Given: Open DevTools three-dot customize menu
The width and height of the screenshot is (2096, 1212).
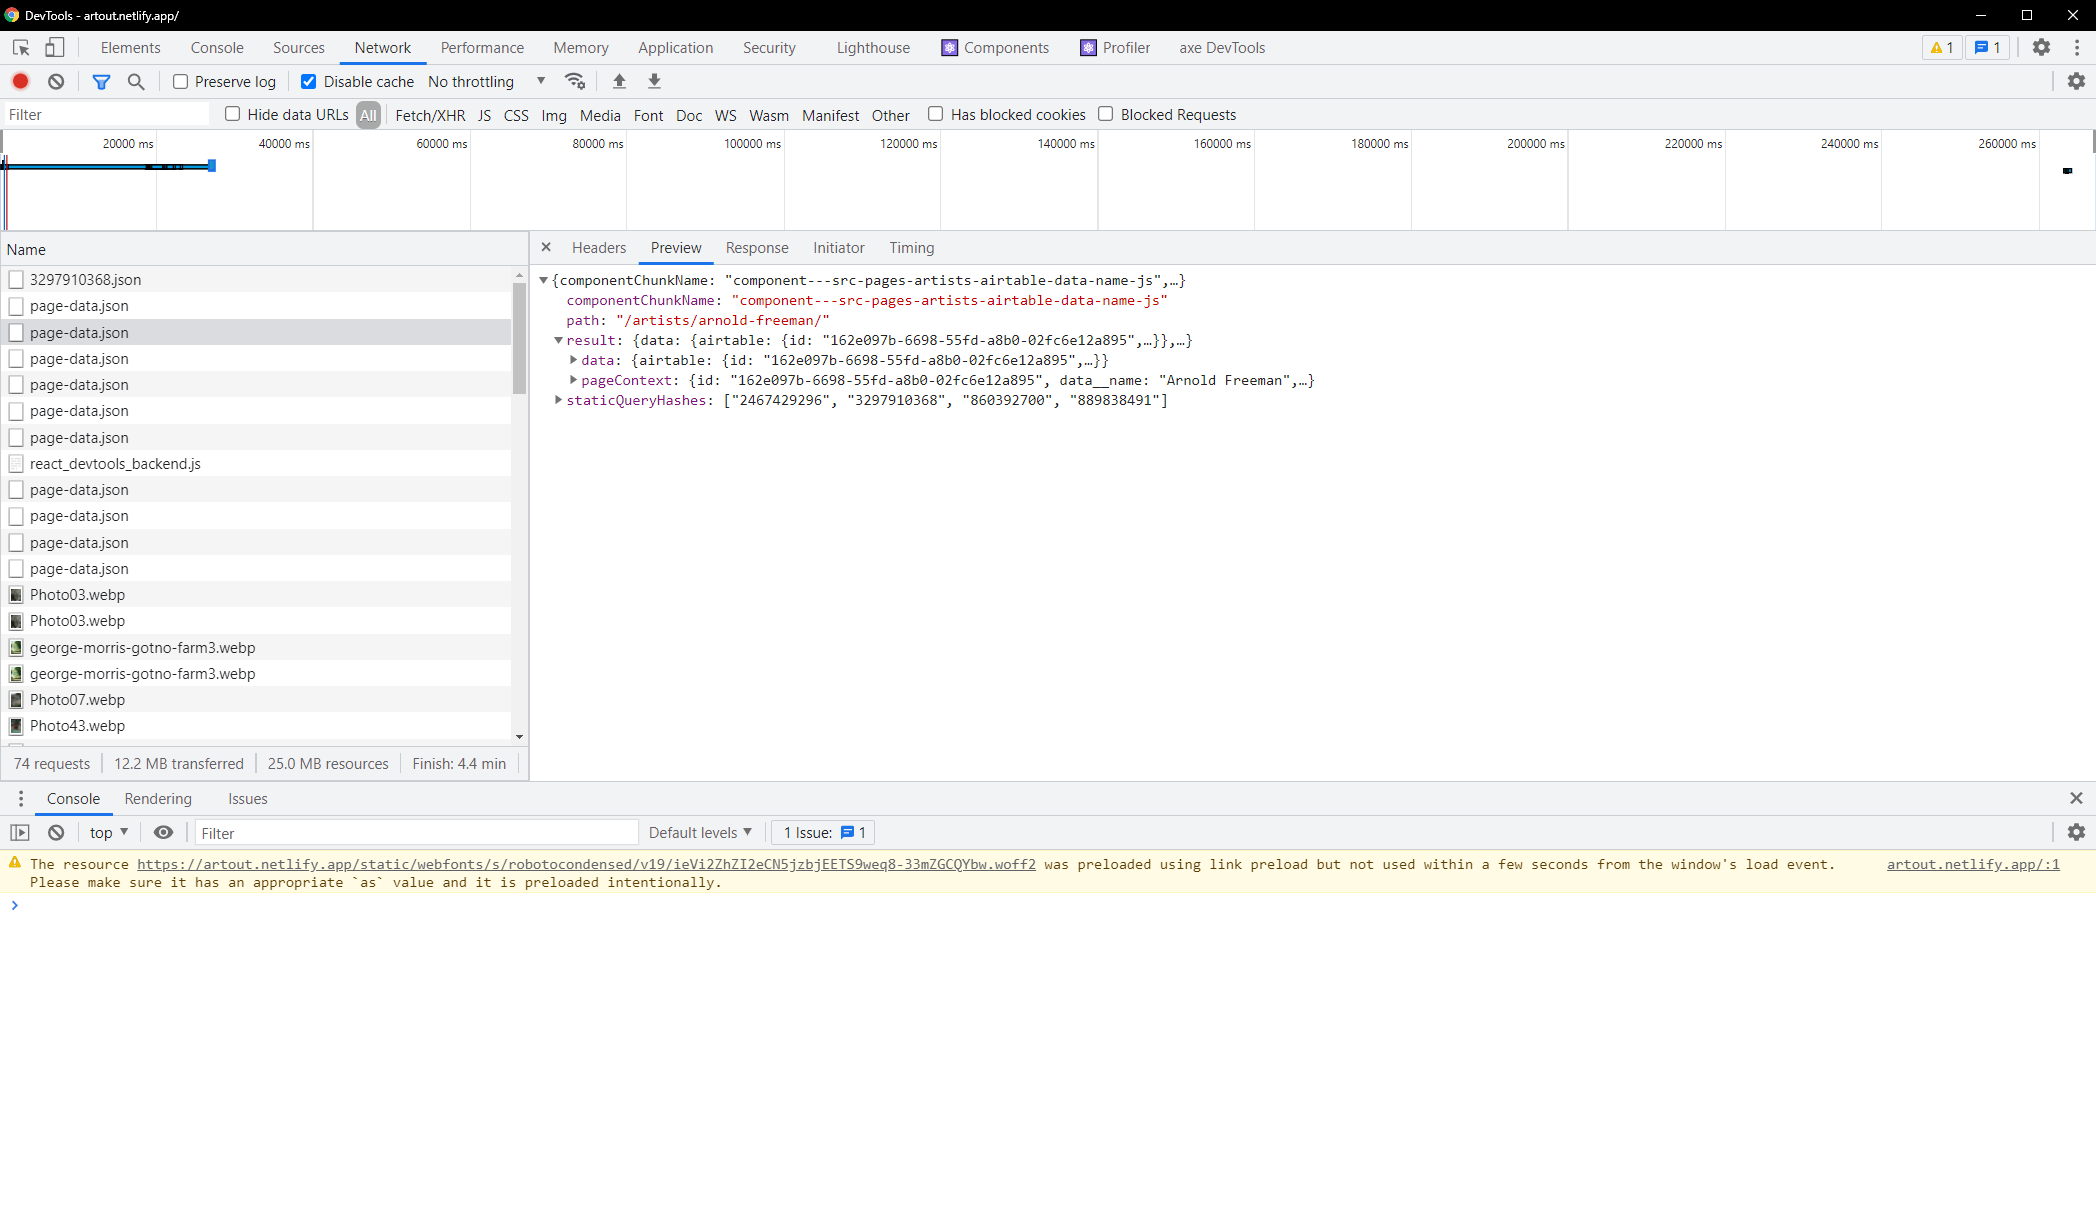Looking at the screenshot, I should 2077,47.
